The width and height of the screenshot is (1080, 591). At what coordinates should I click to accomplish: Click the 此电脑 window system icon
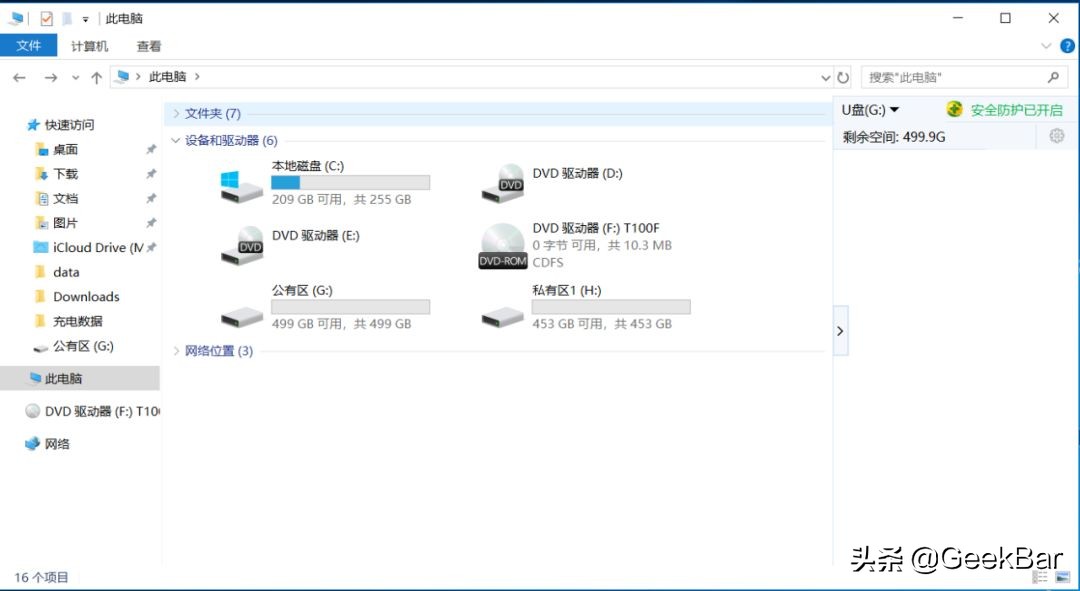point(17,19)
